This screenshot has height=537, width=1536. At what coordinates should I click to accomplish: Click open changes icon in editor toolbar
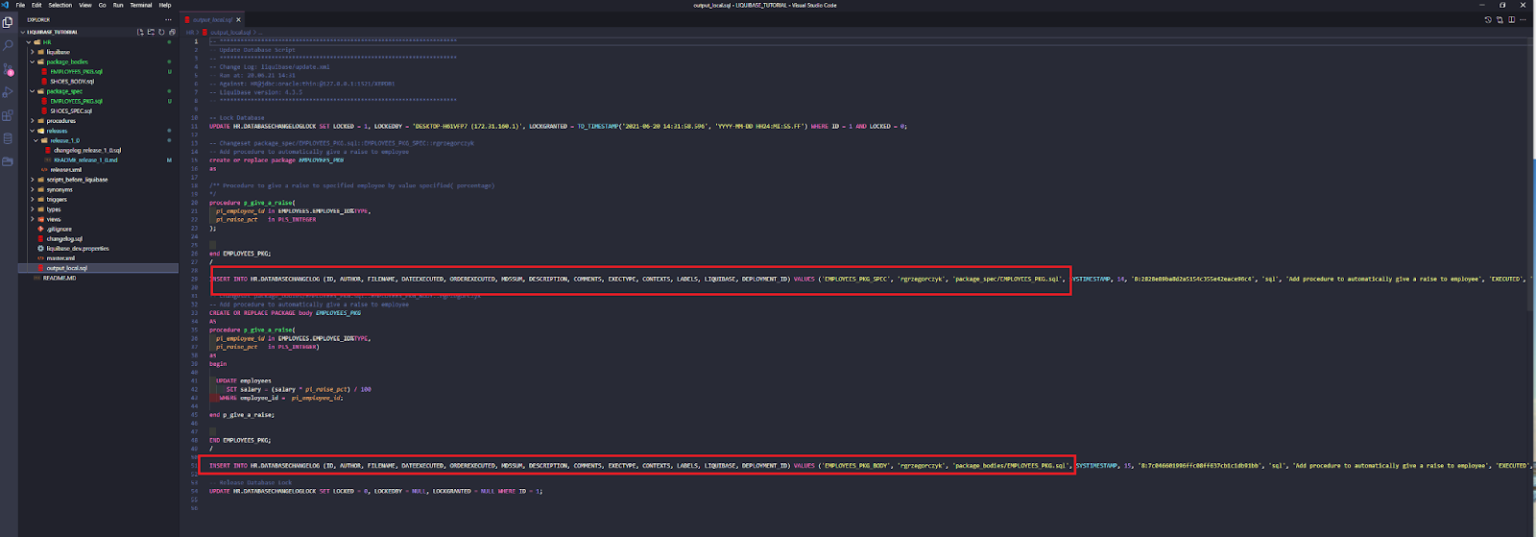coord(1498,19)
